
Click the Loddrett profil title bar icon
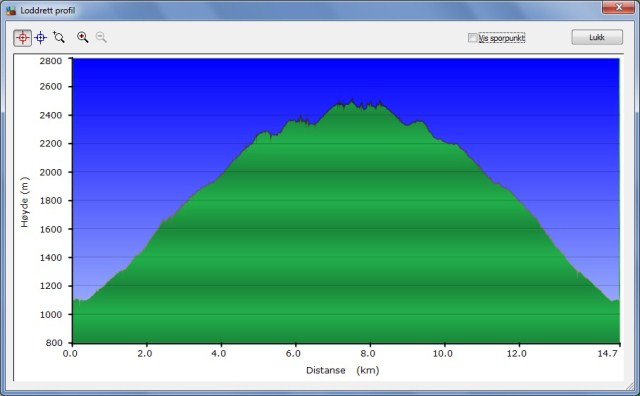(x=11, y=10)
